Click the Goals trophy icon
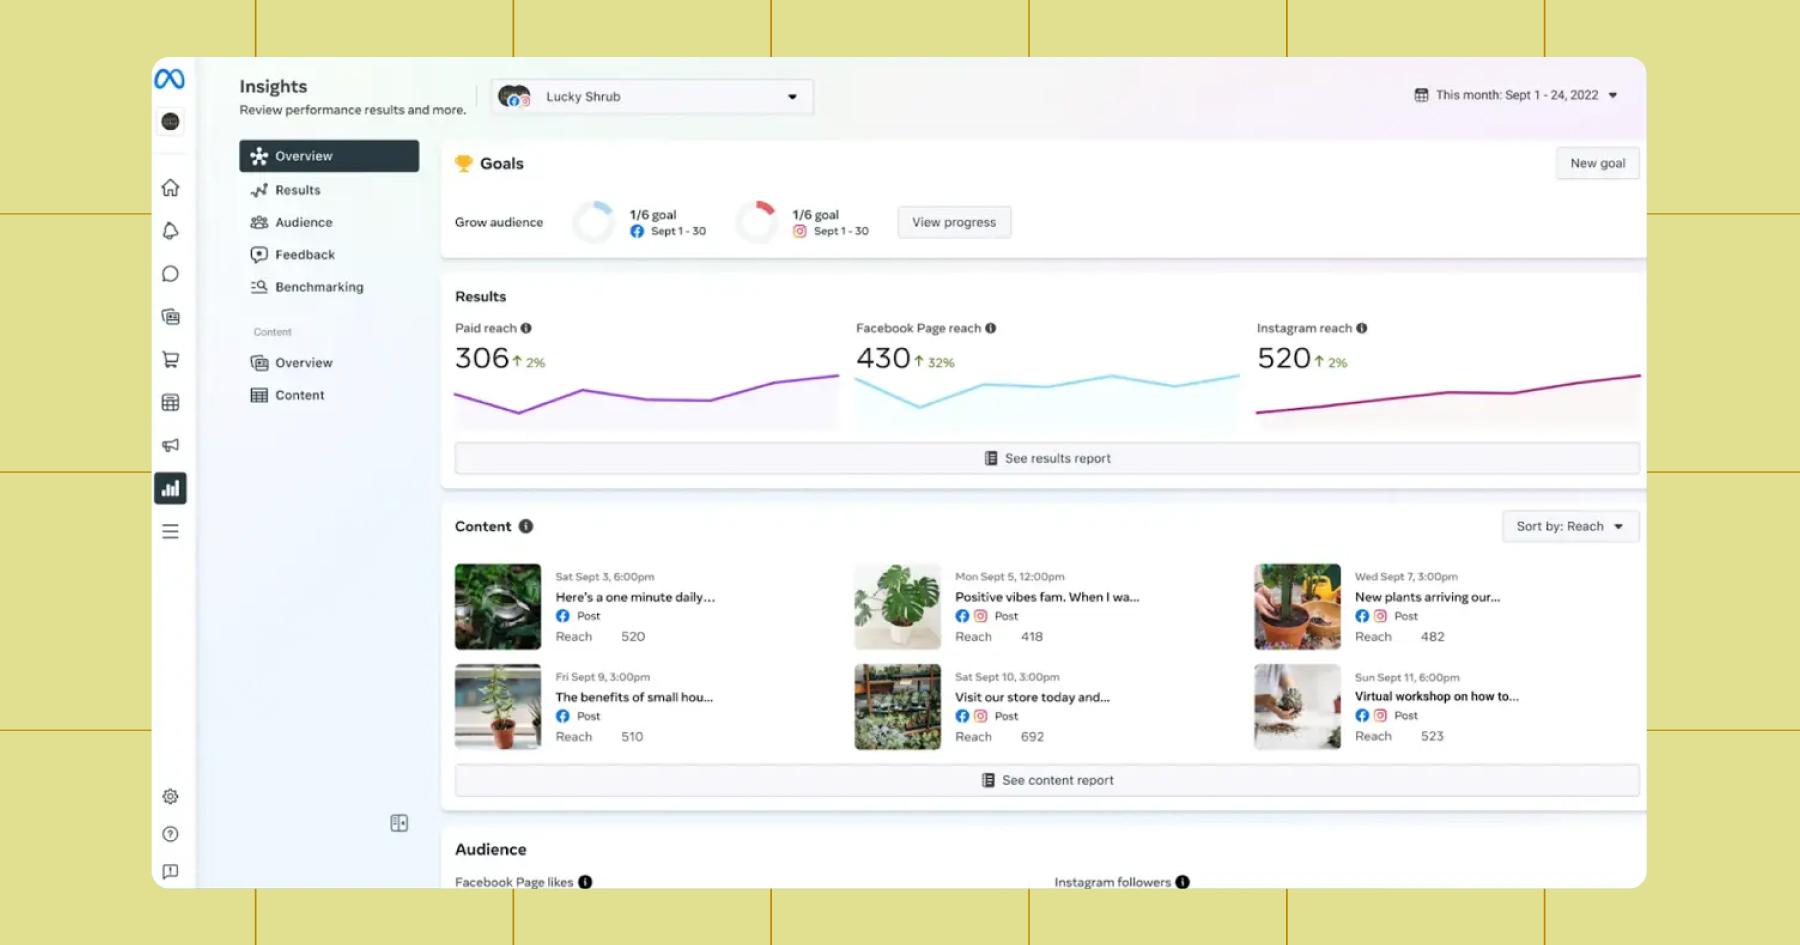 (464, 163)
